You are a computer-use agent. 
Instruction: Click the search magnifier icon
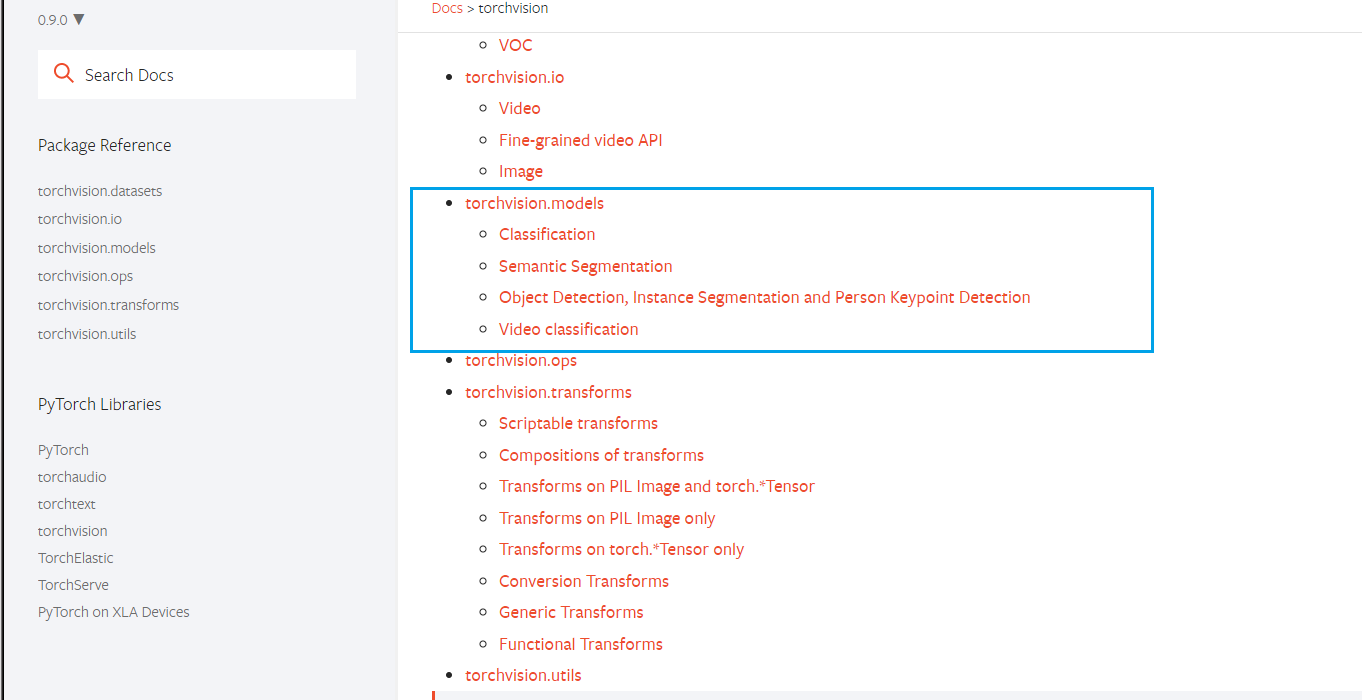pyautogui.click(x=64, y=74)
